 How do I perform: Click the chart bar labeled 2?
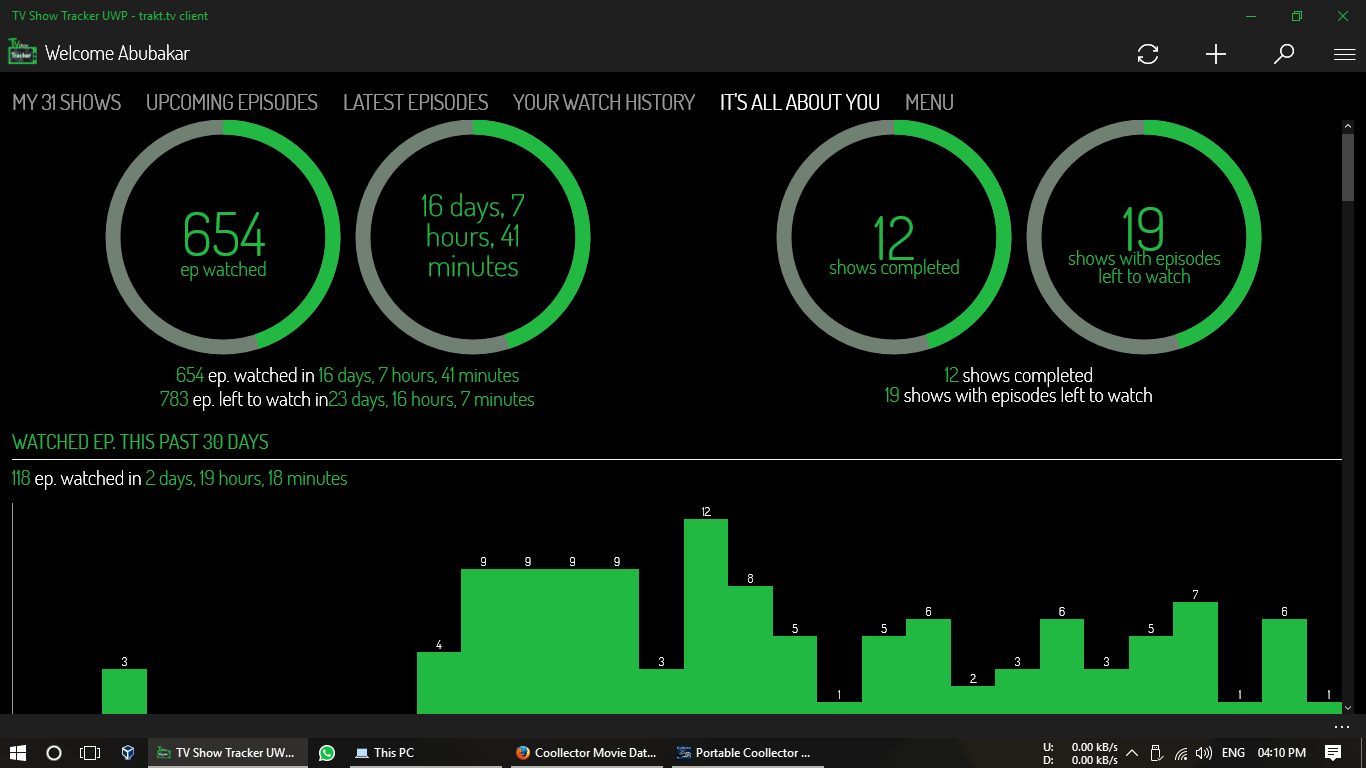click(973, 700)
